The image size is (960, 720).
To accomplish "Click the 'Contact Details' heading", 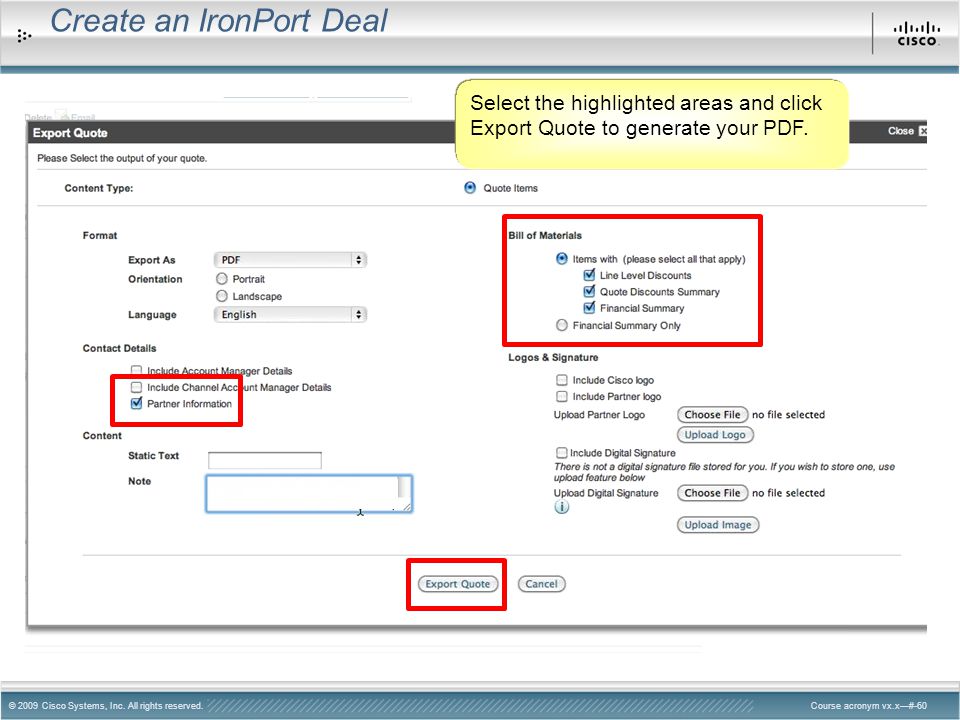I will pos(119,348).
